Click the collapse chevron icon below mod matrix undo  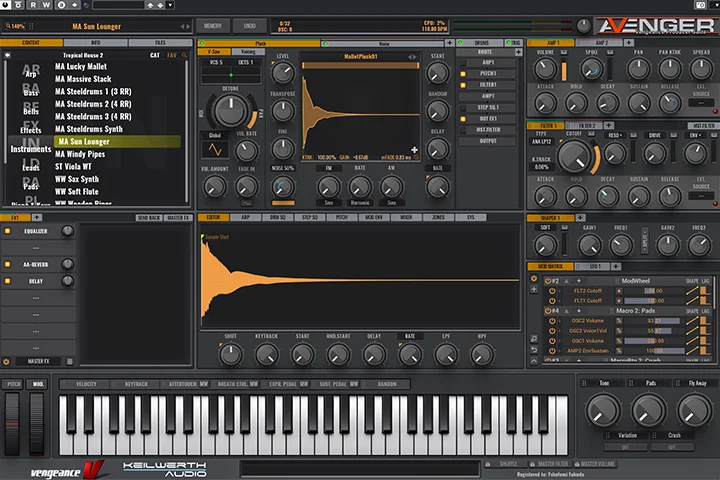click(534, 361)
